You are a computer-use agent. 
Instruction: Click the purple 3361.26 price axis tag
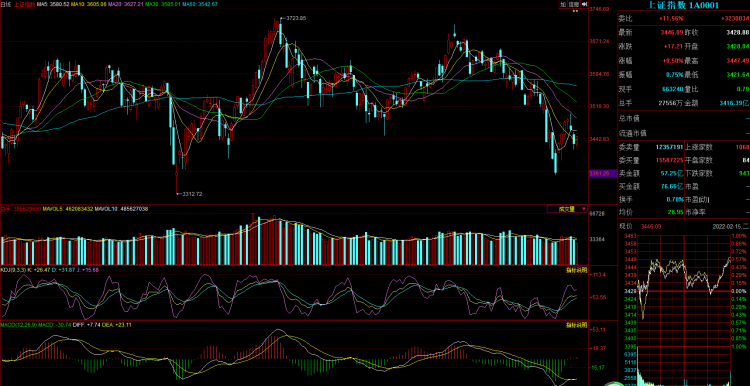tap(599, 174)
